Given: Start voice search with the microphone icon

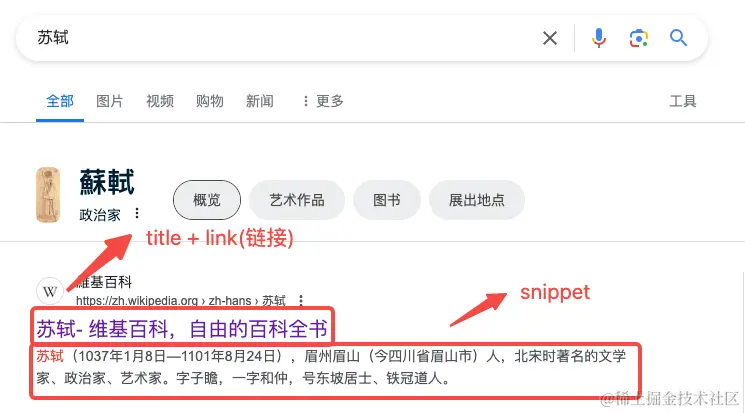Looking at the screenshot, I should click(599, 38).
